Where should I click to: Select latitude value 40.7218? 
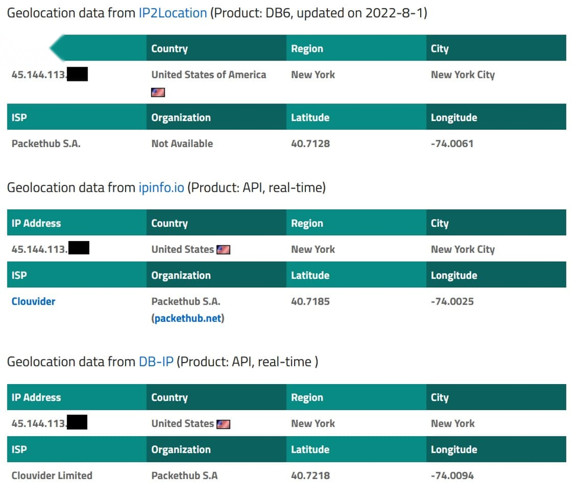(x=311, y=475)
